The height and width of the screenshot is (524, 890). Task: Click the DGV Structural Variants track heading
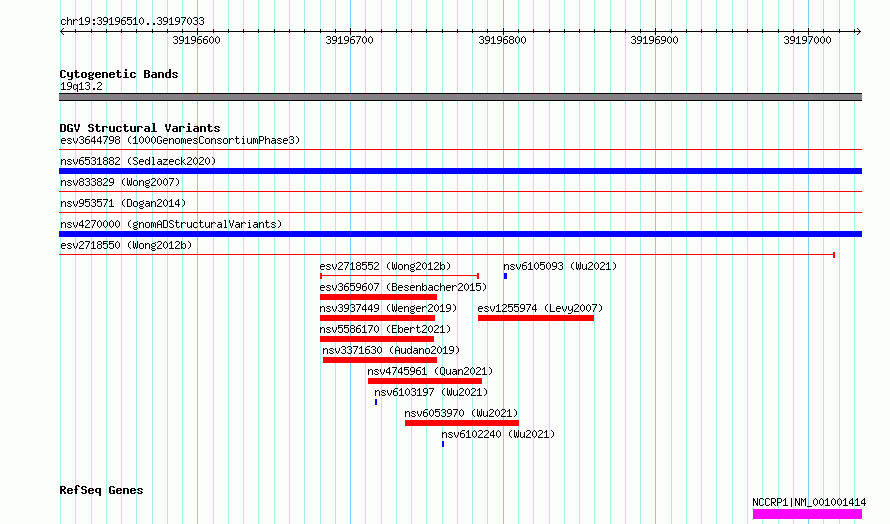pos(140,128)
